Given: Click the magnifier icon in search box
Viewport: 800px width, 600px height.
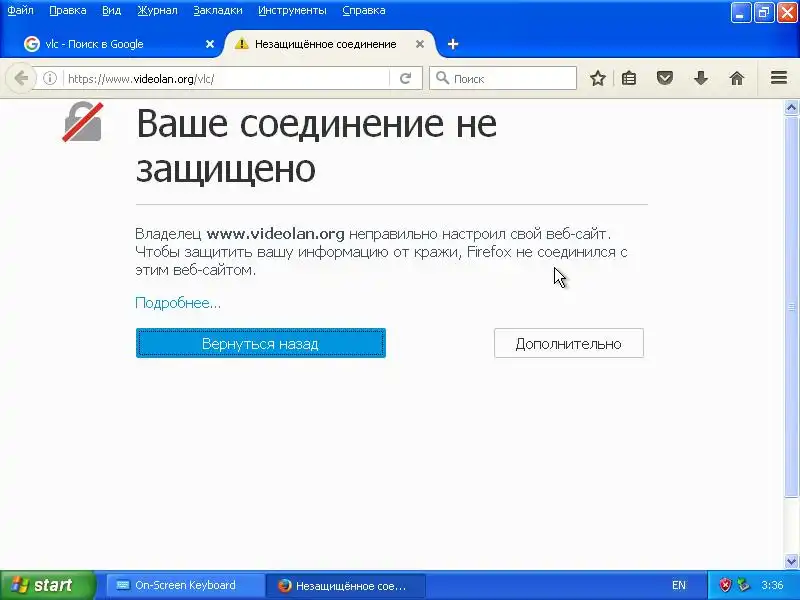Looking at the screenshot, I should tap(442, 78).
